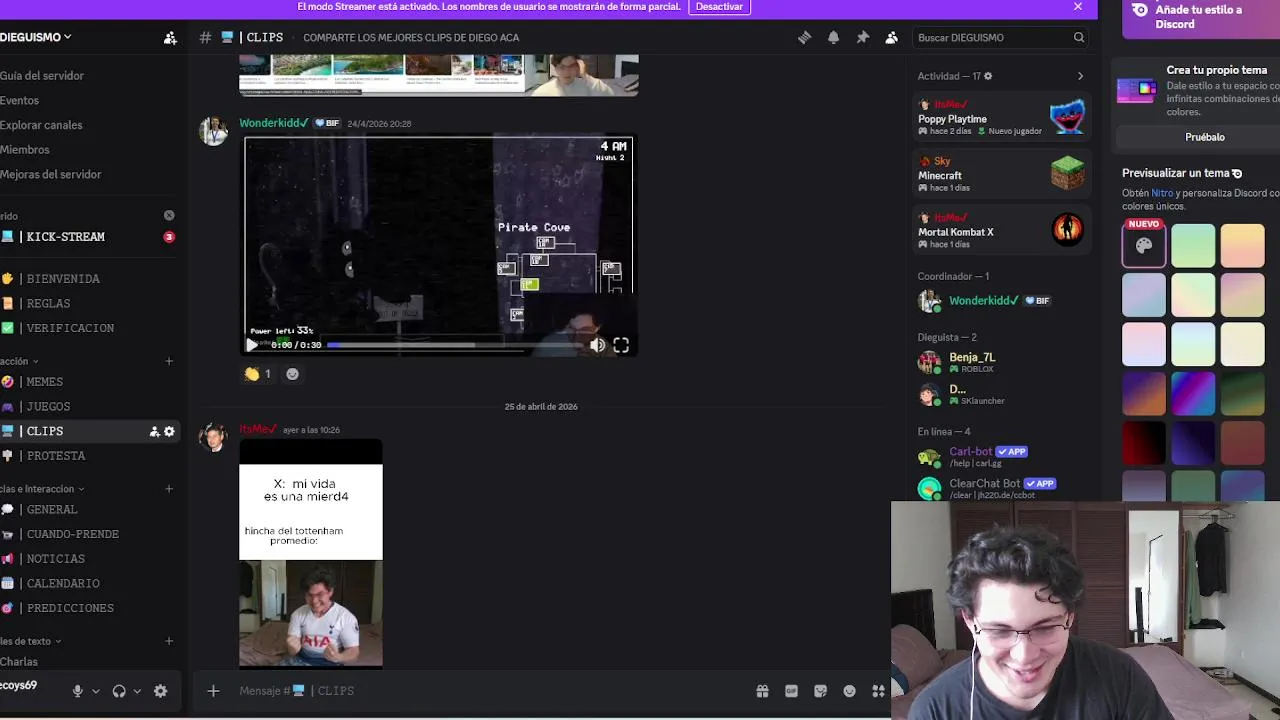The height and width of the screenshot is (720, 1280).
Task: Dismiss the 'rido' section X button
Action: coord(169,215)
